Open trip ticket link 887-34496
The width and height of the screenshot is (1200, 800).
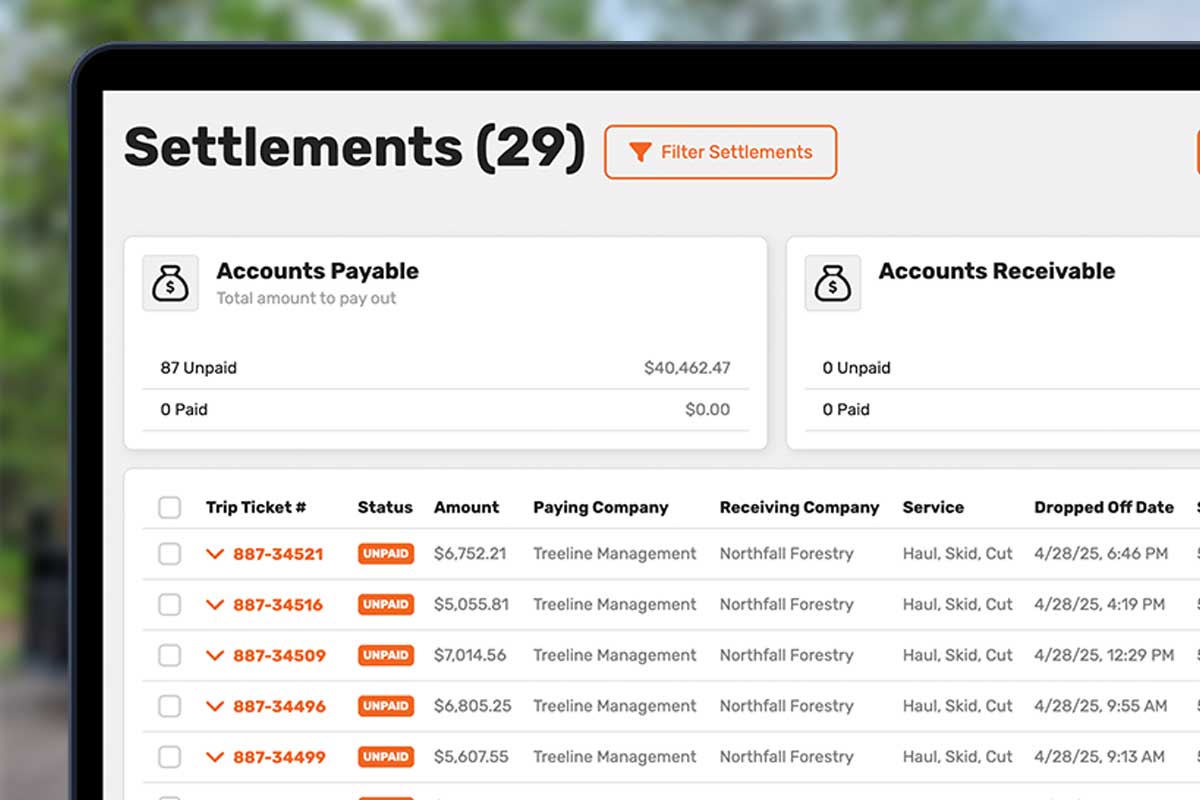click(279, 707)
